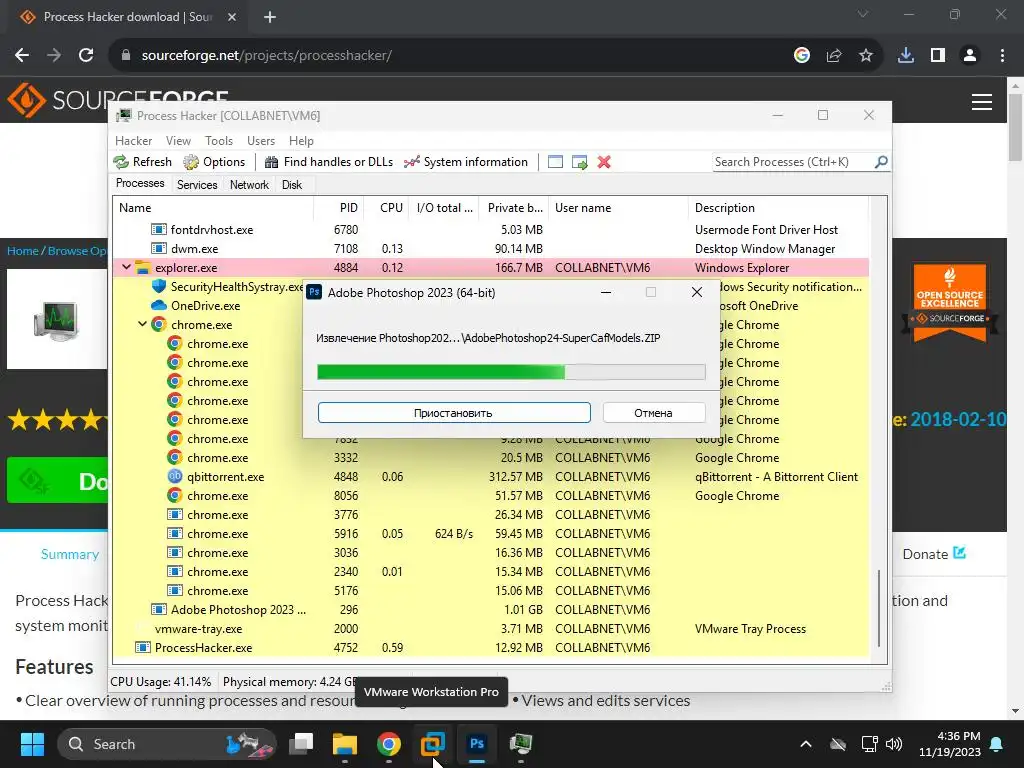This screenshot has height=768, width=1024.
Task: Select the fontdrvhost.exe process row
Action: 491,229
